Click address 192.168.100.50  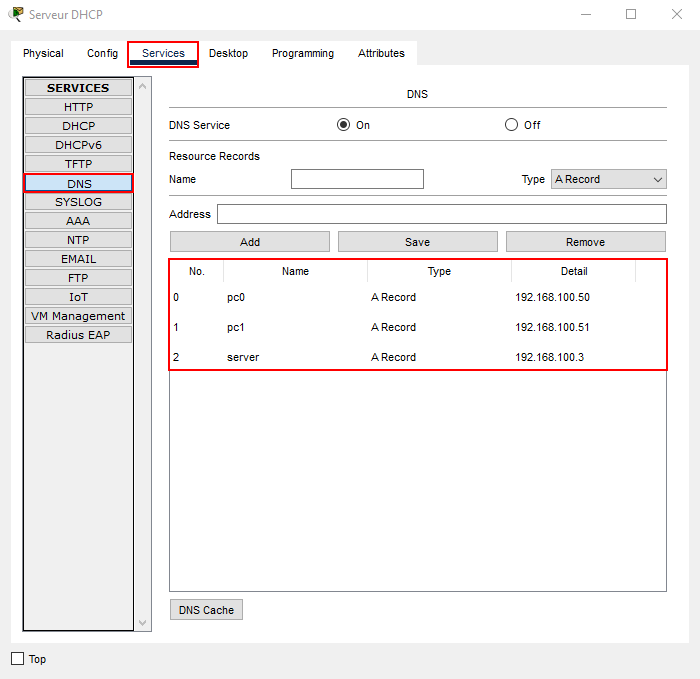552,297
